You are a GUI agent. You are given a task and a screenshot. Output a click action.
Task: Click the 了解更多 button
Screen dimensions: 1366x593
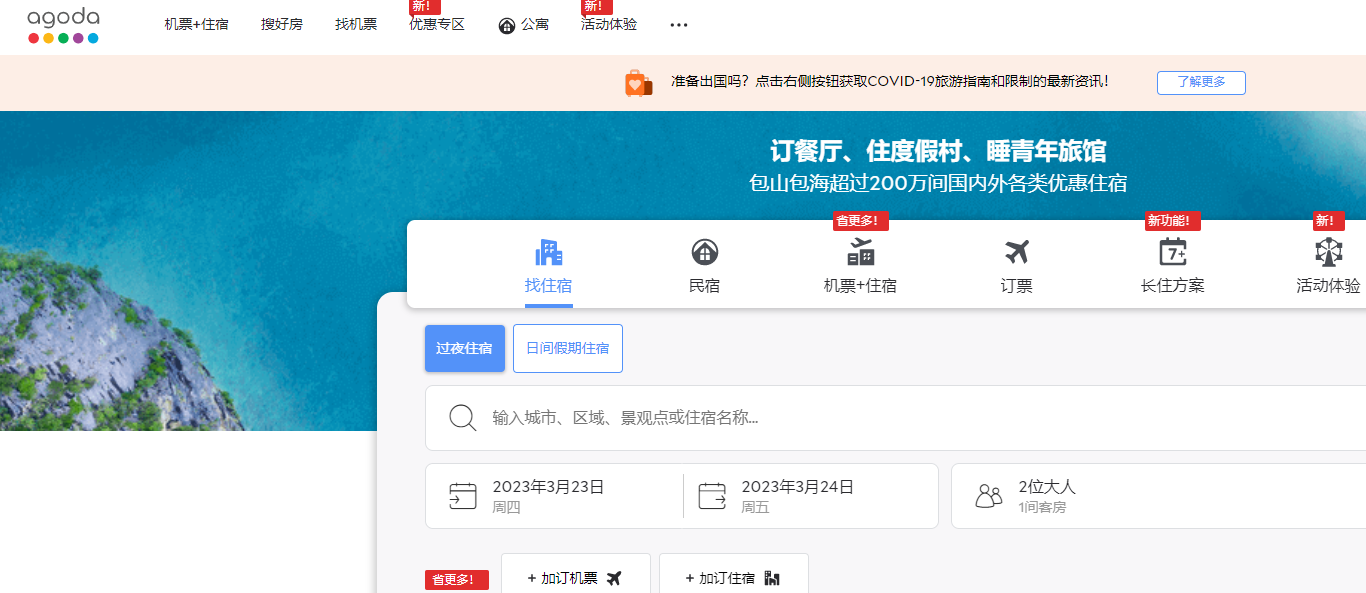1201,82
